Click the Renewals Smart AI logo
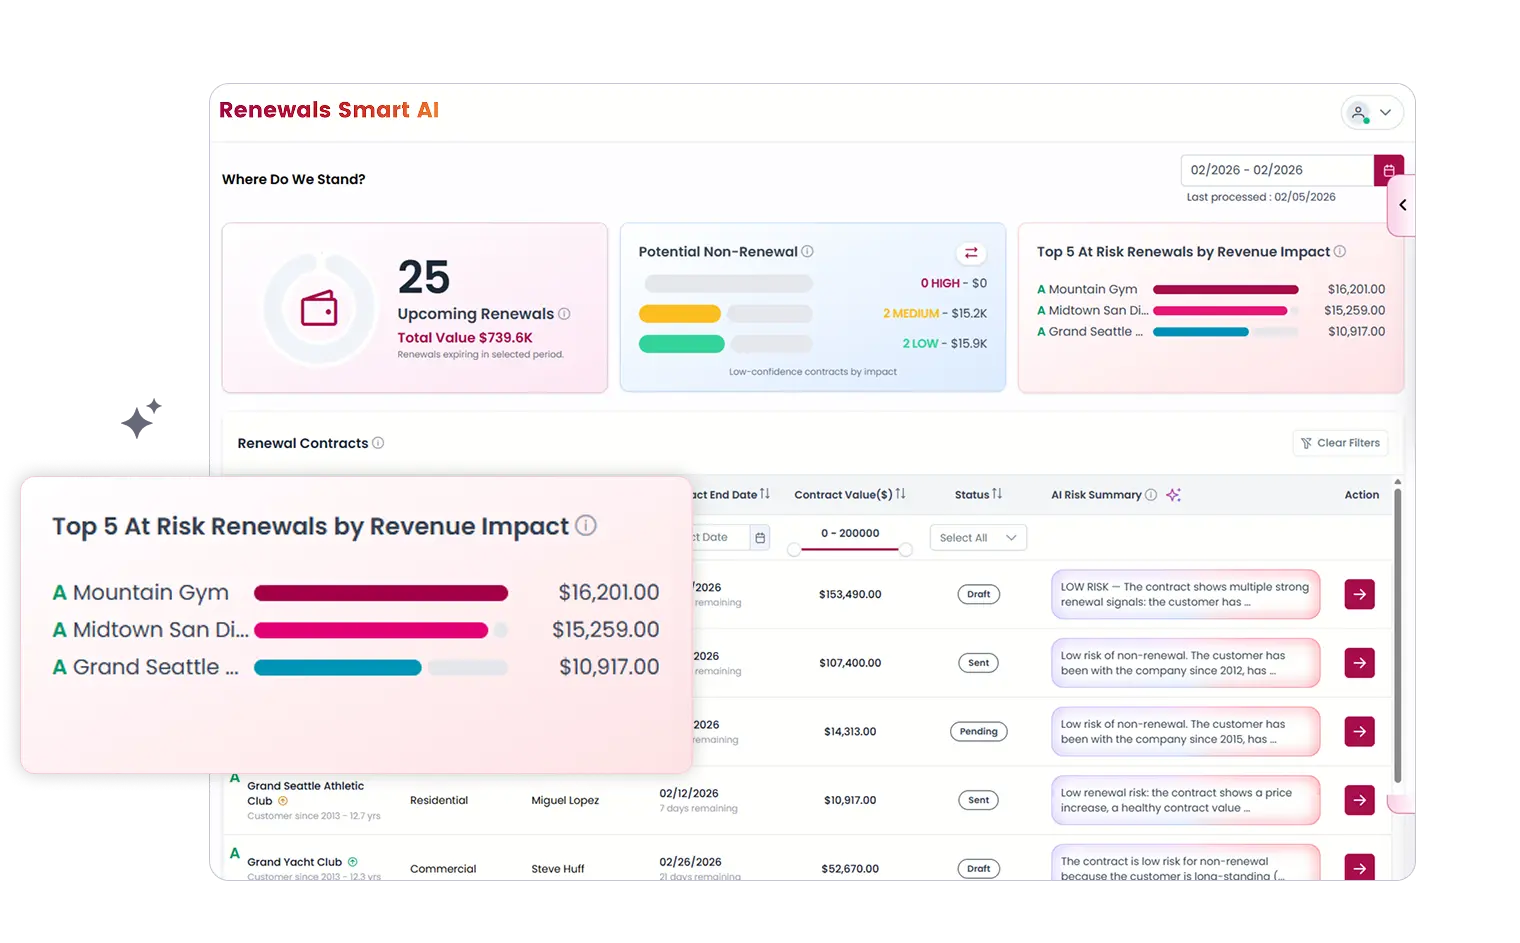This screenshot has width=1520, height=943. point(329,110)
